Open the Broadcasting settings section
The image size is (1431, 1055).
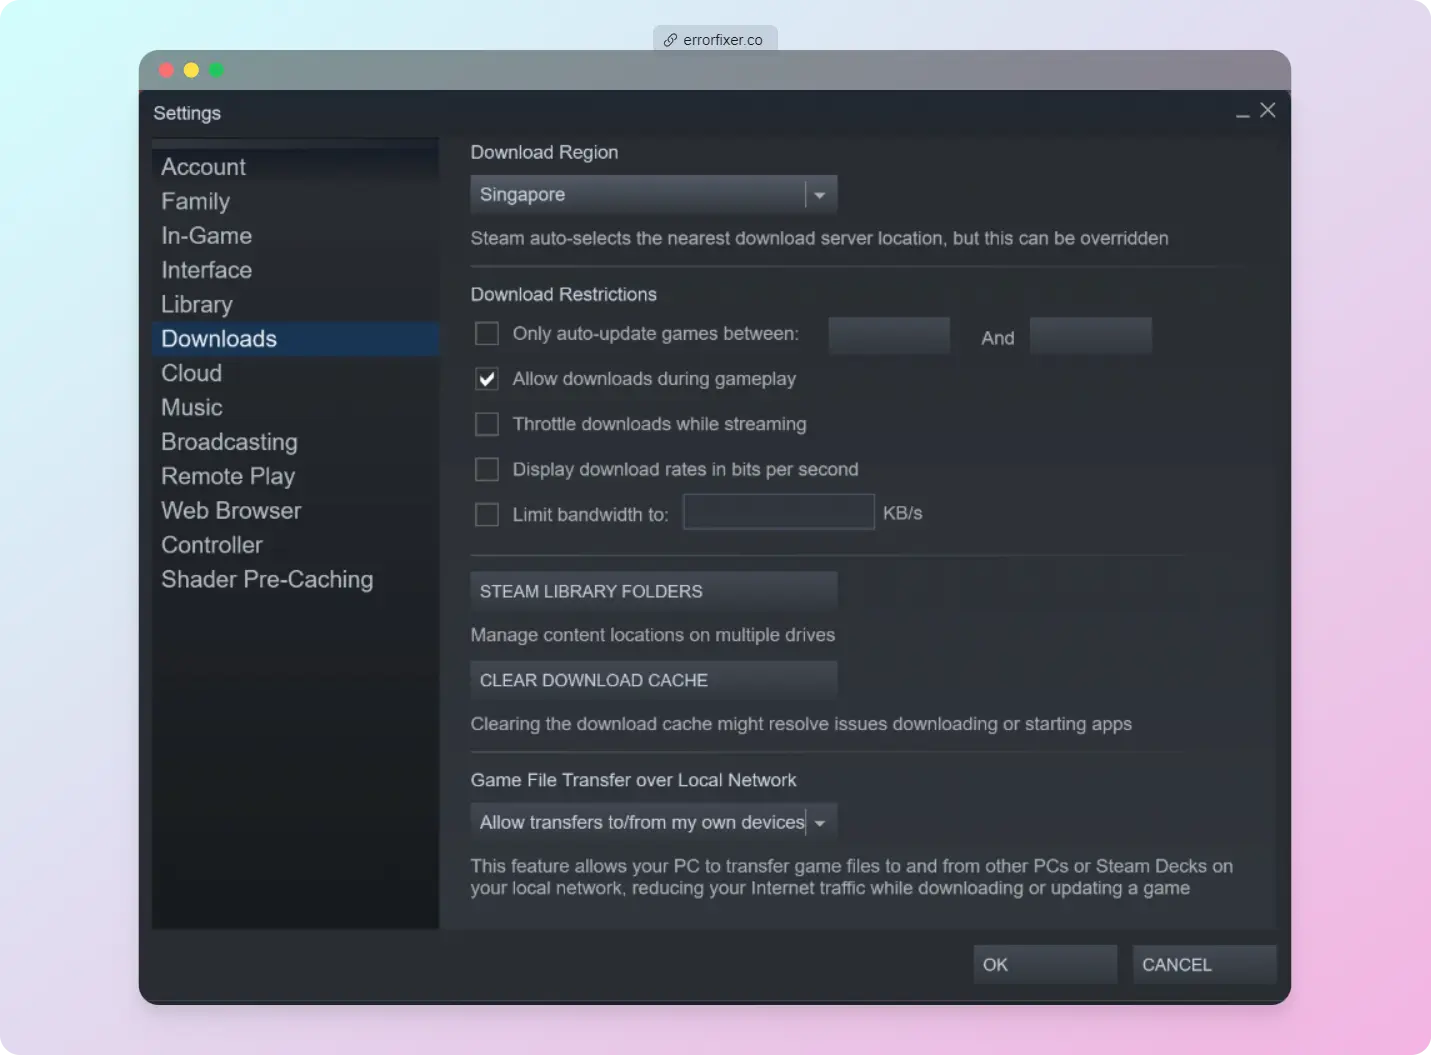(229, 441)
